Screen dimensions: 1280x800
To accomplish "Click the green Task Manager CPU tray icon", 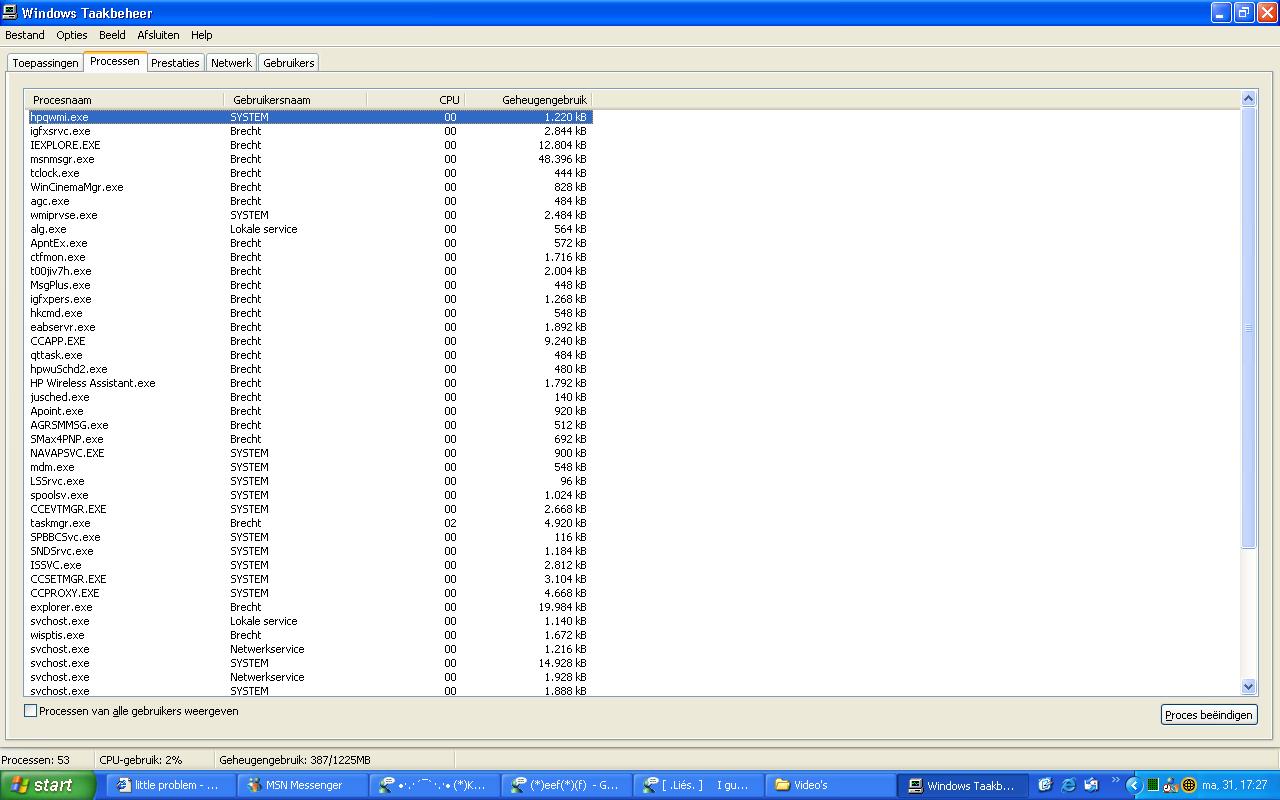I will pyautogui.click(x=1152, y=785).
